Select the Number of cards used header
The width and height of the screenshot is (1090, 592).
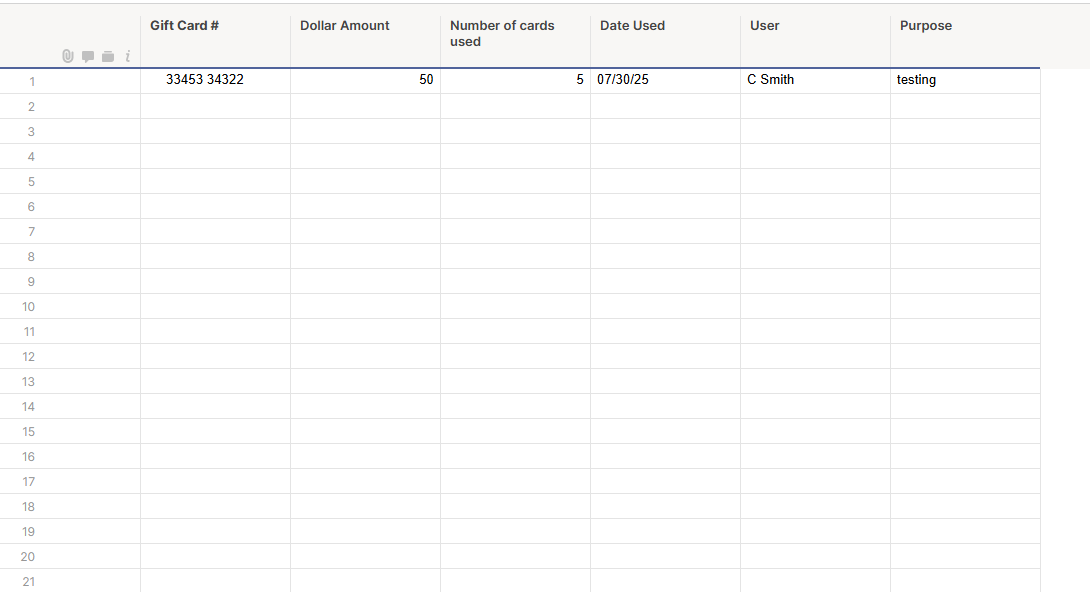[x=516, y=42]
